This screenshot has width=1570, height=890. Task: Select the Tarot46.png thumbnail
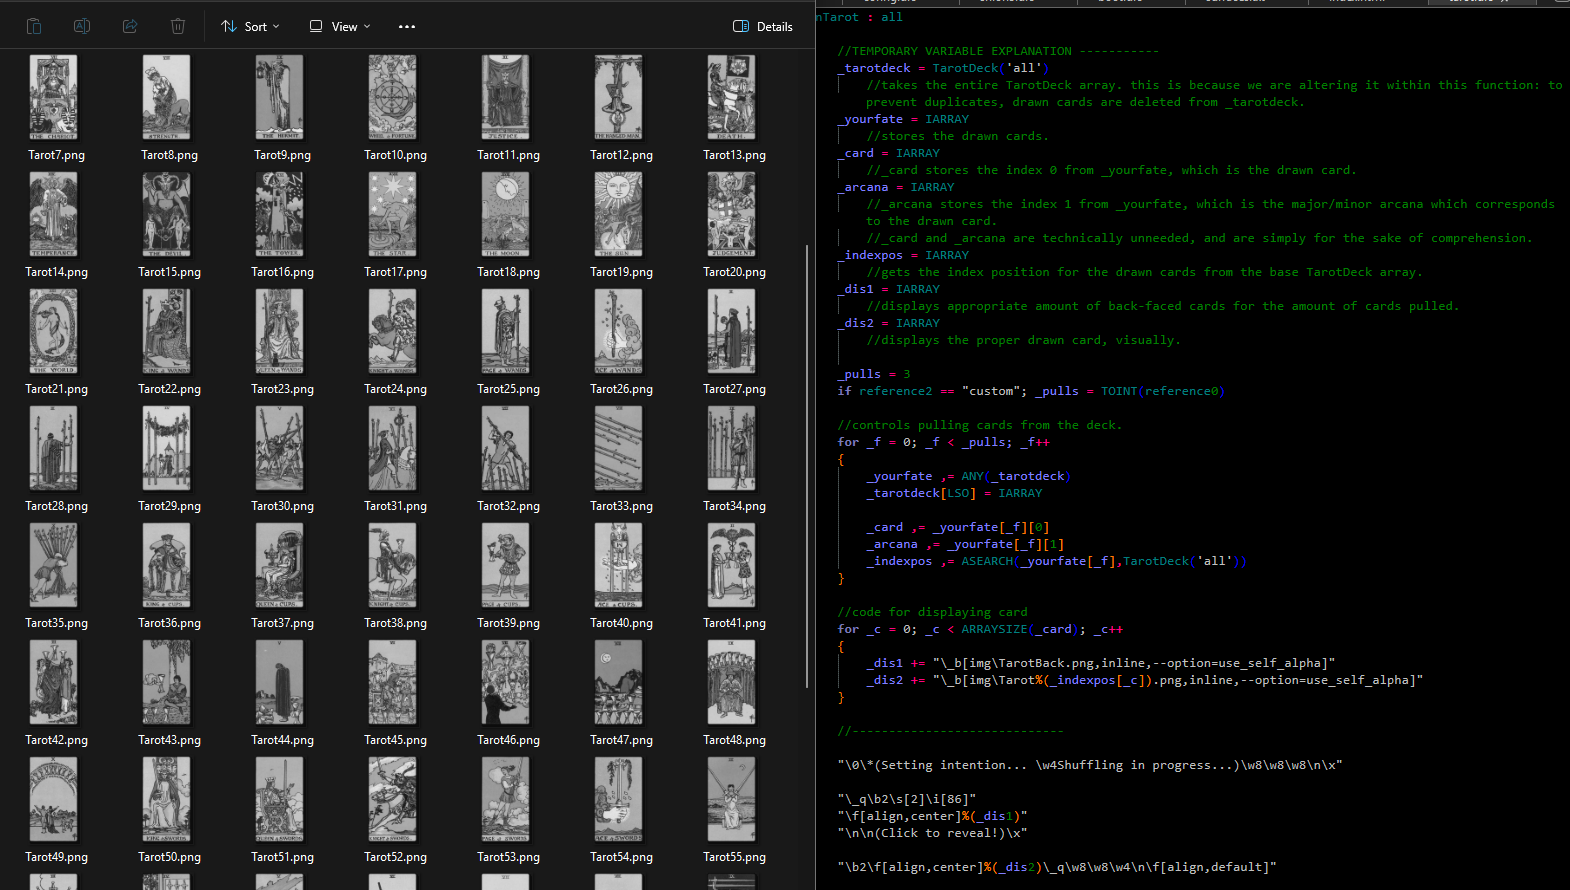click(506, 682)
